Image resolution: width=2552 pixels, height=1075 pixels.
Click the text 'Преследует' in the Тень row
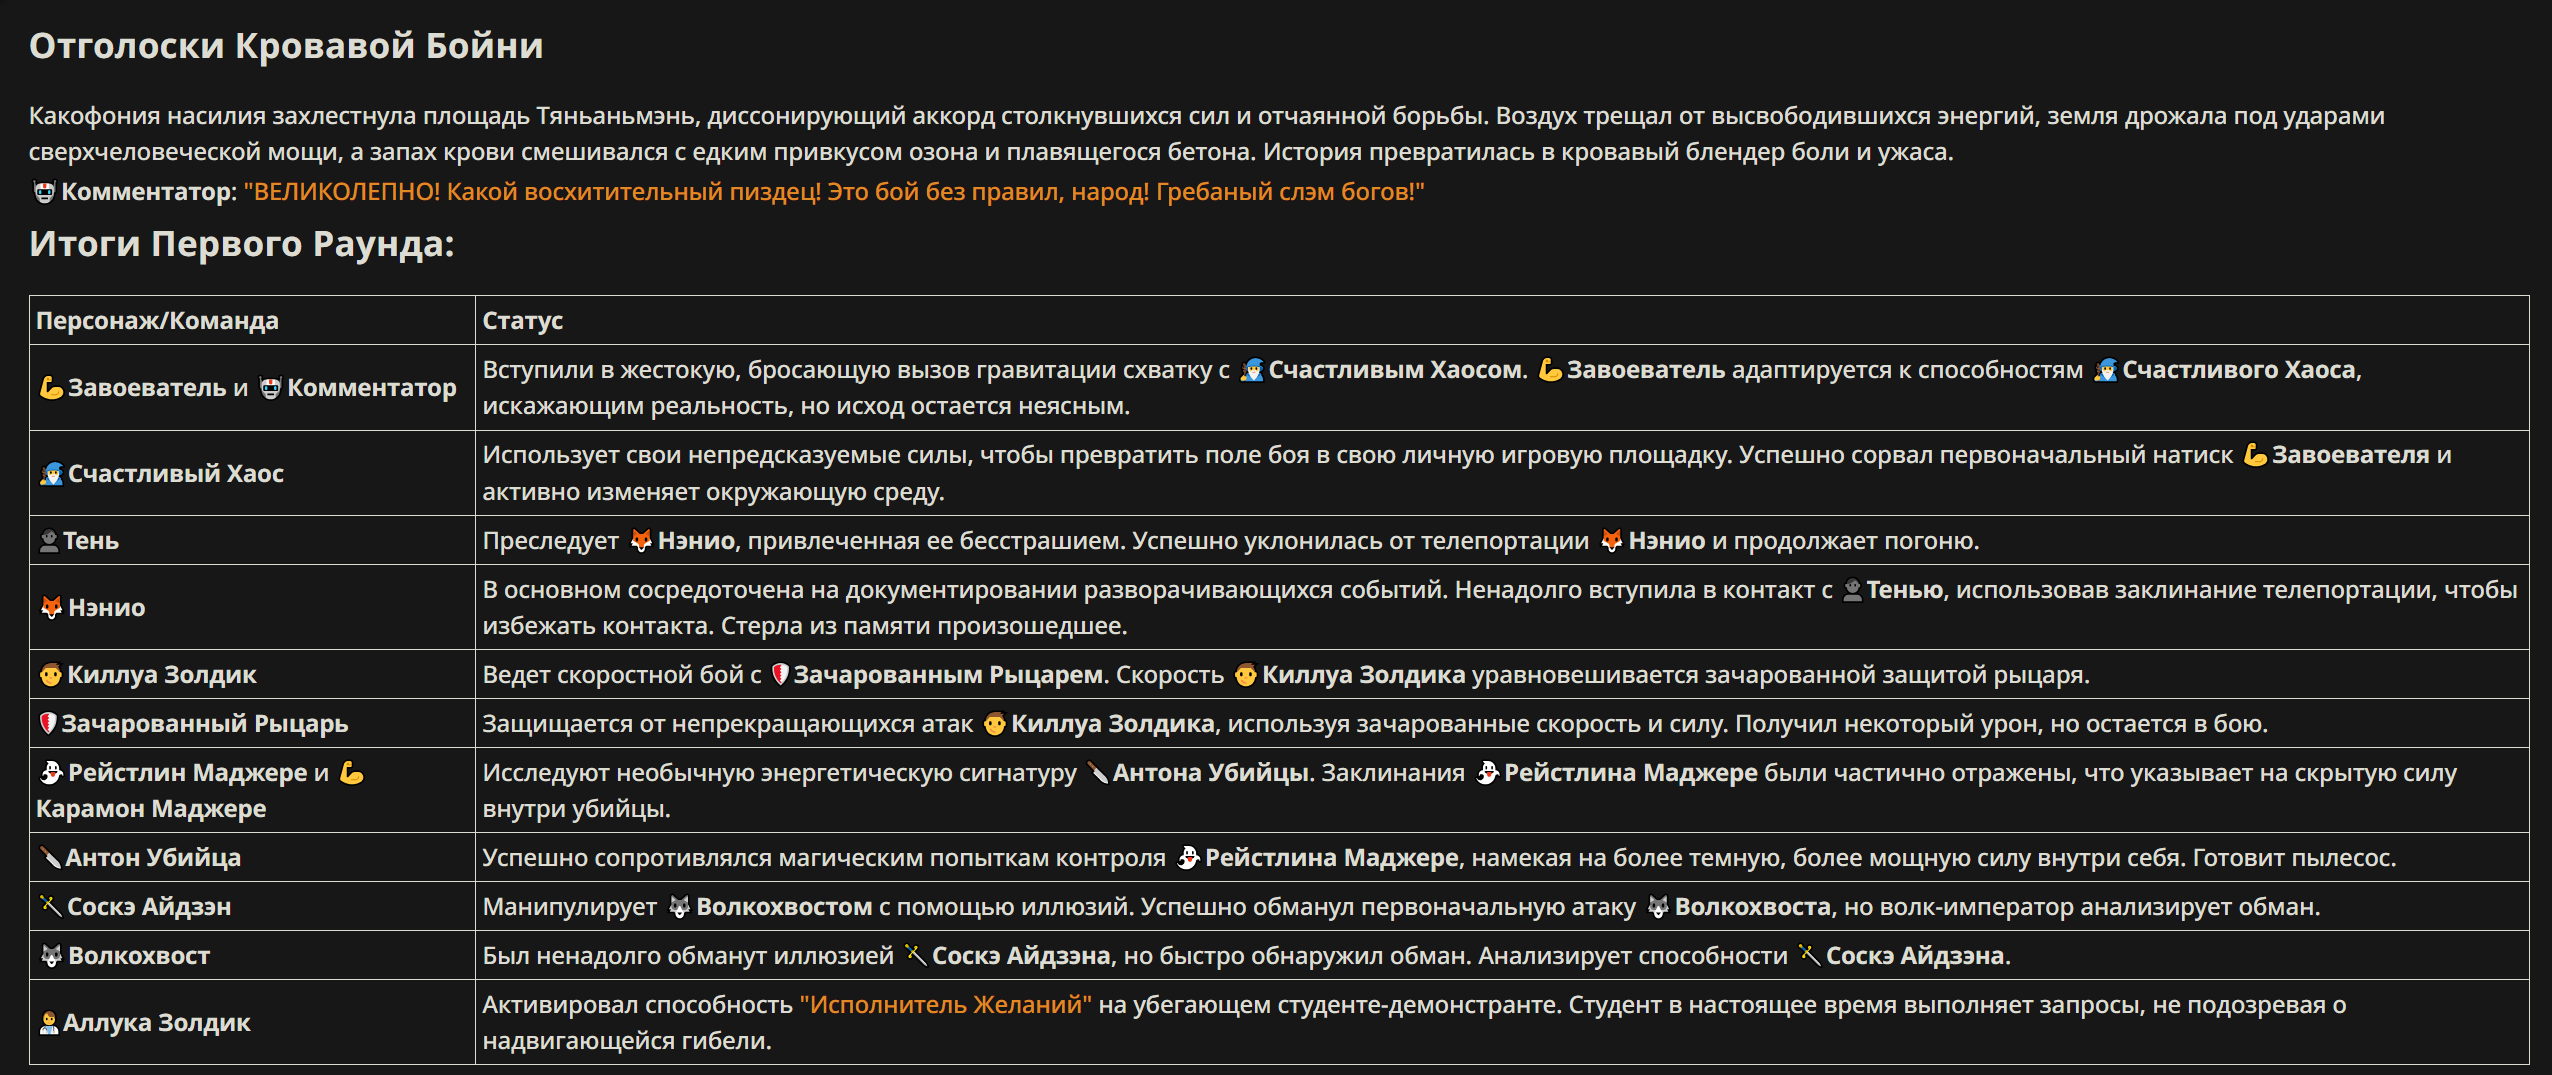click(551, 541)
